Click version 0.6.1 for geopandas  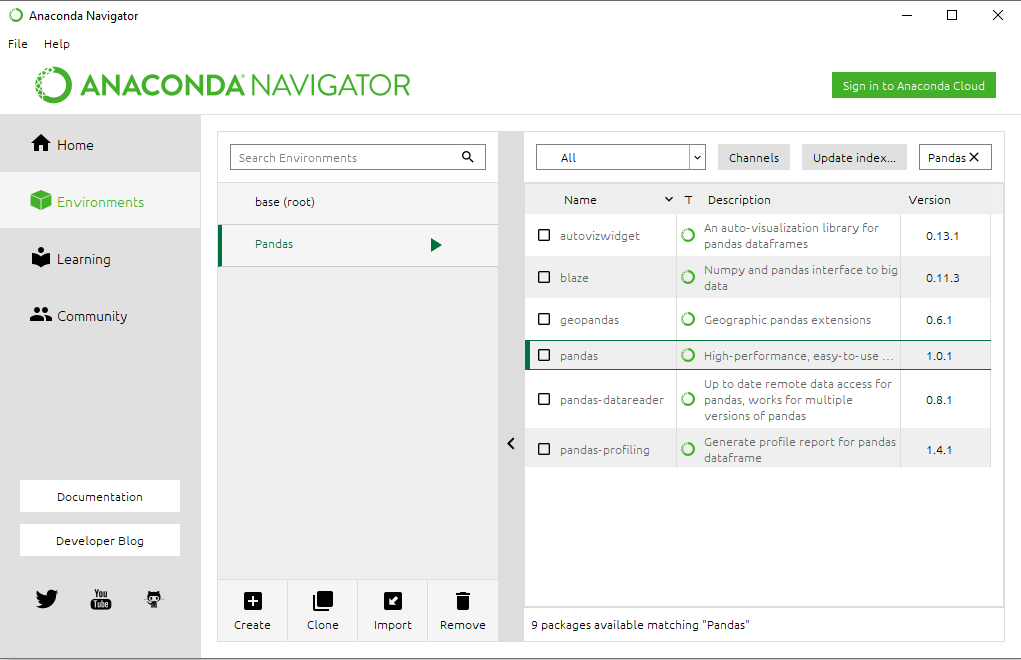939,320
